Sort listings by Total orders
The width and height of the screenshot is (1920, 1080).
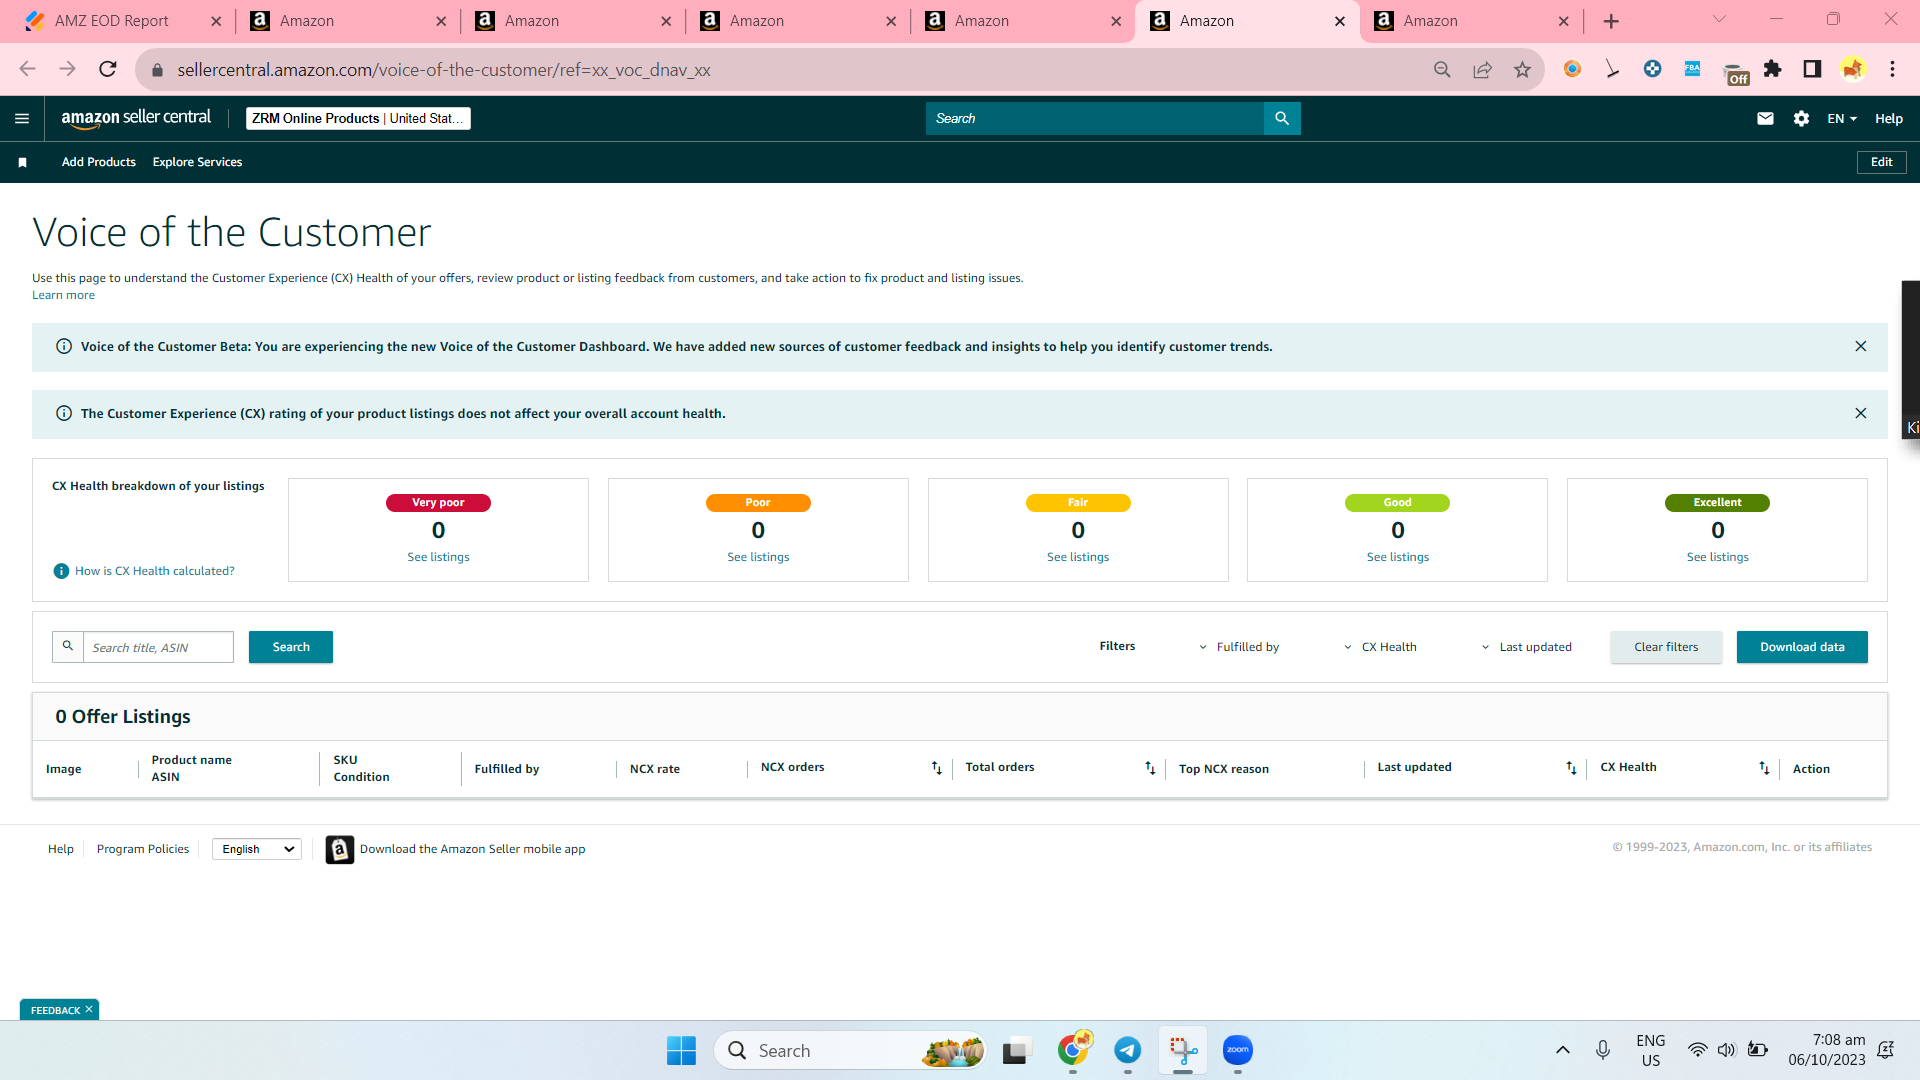[x=1150, y=768]
